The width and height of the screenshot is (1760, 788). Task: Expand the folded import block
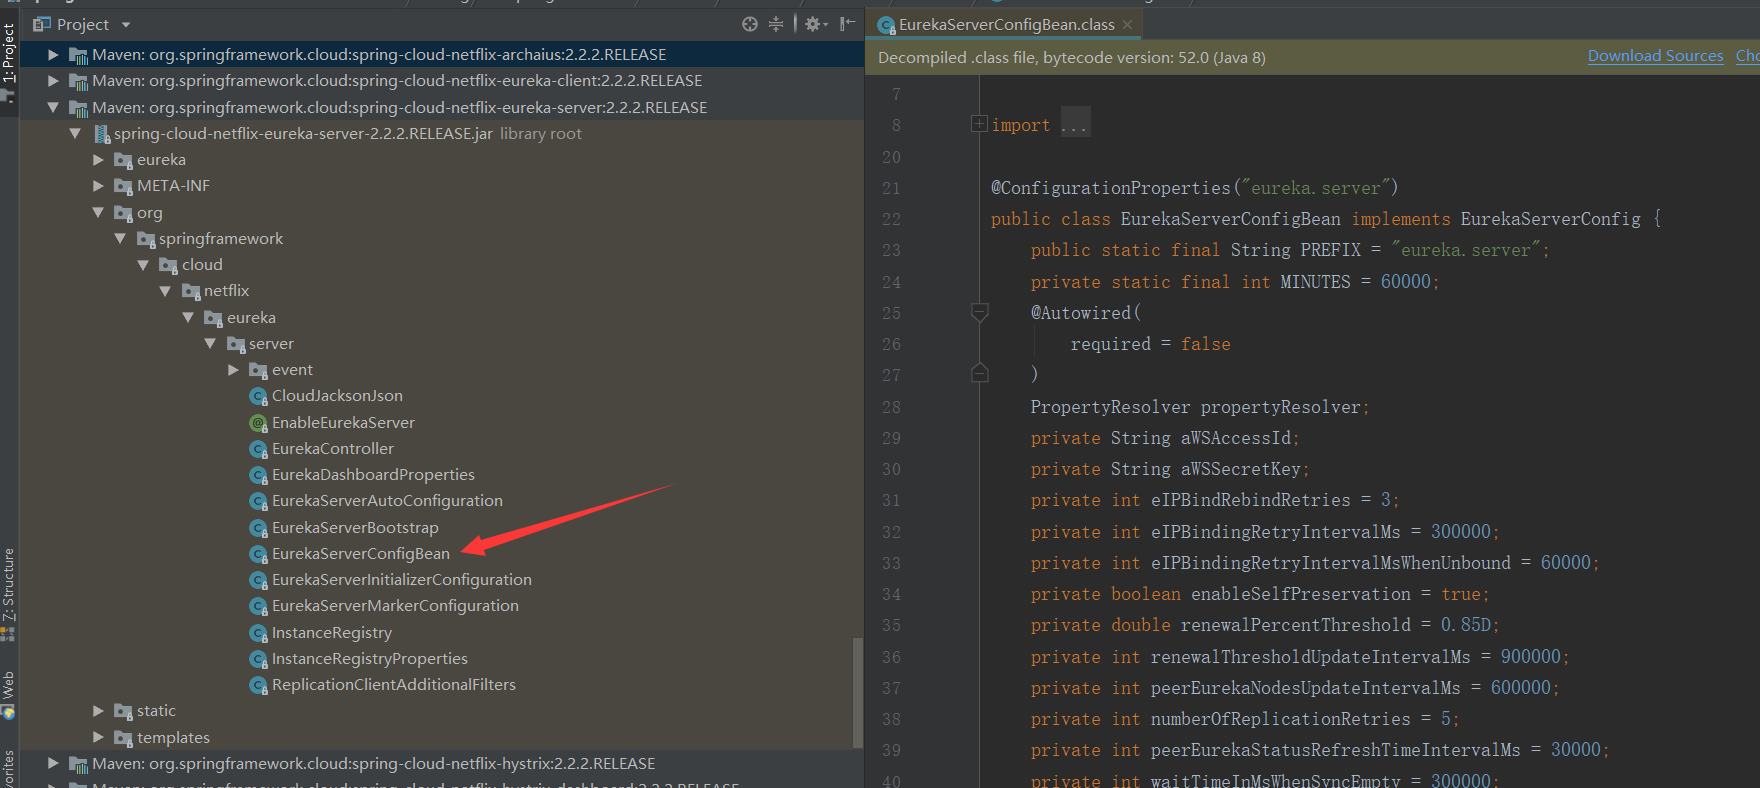click(x=979, y=123)
